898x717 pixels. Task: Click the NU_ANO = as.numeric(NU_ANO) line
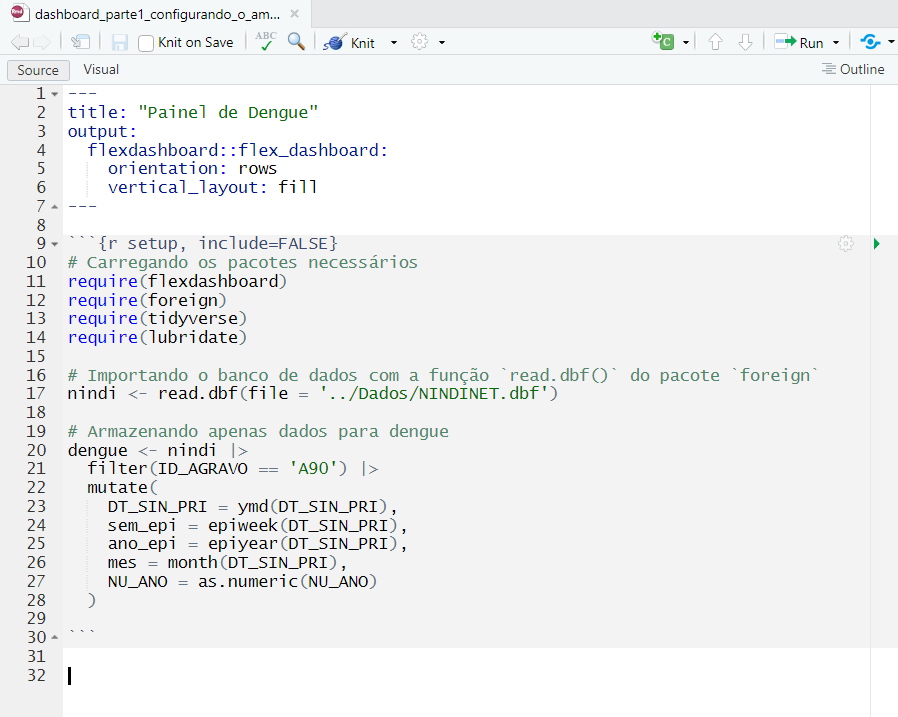pyautogui.click(x=242, y=582)
